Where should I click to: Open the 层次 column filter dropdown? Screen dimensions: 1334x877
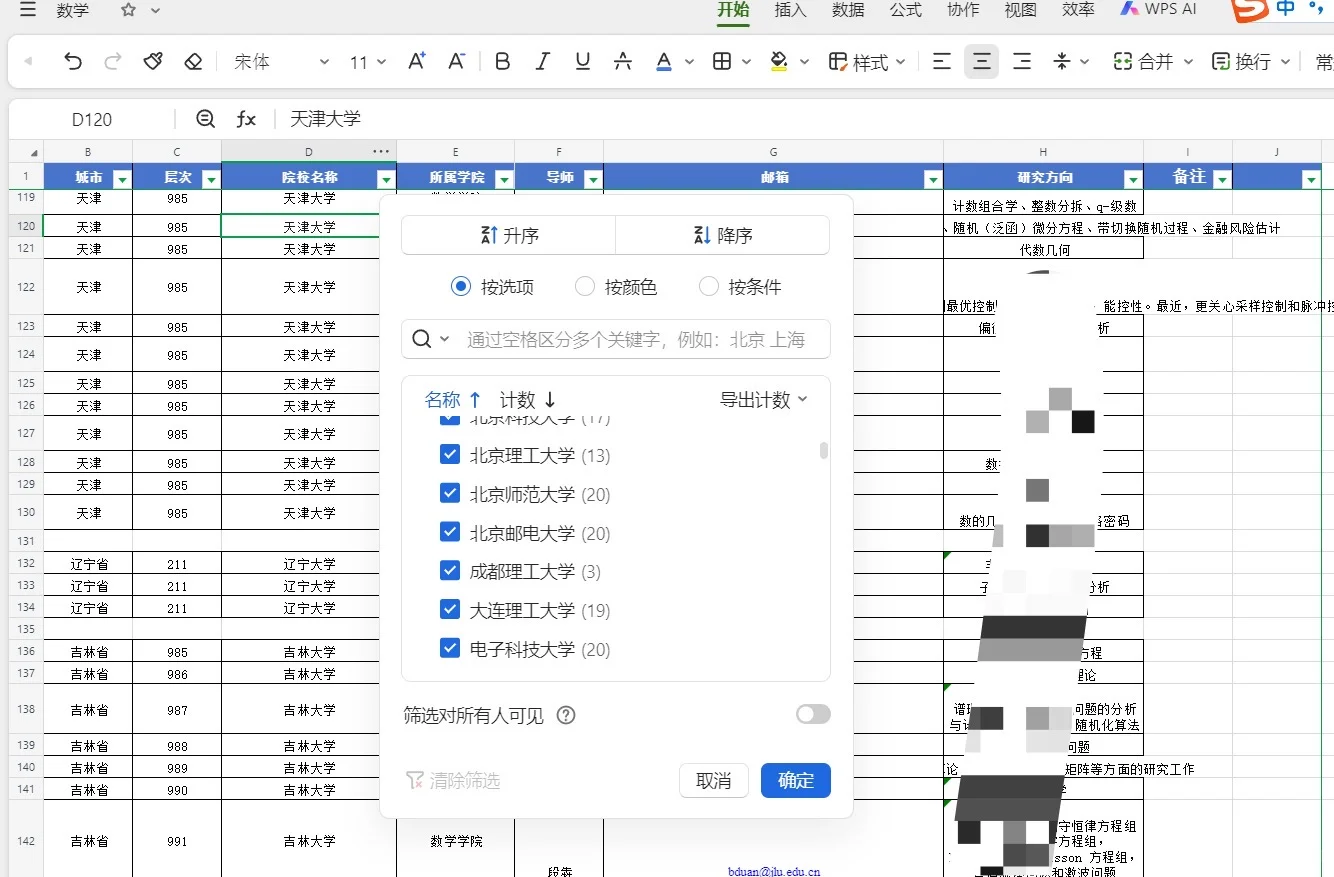pos(211,179)
